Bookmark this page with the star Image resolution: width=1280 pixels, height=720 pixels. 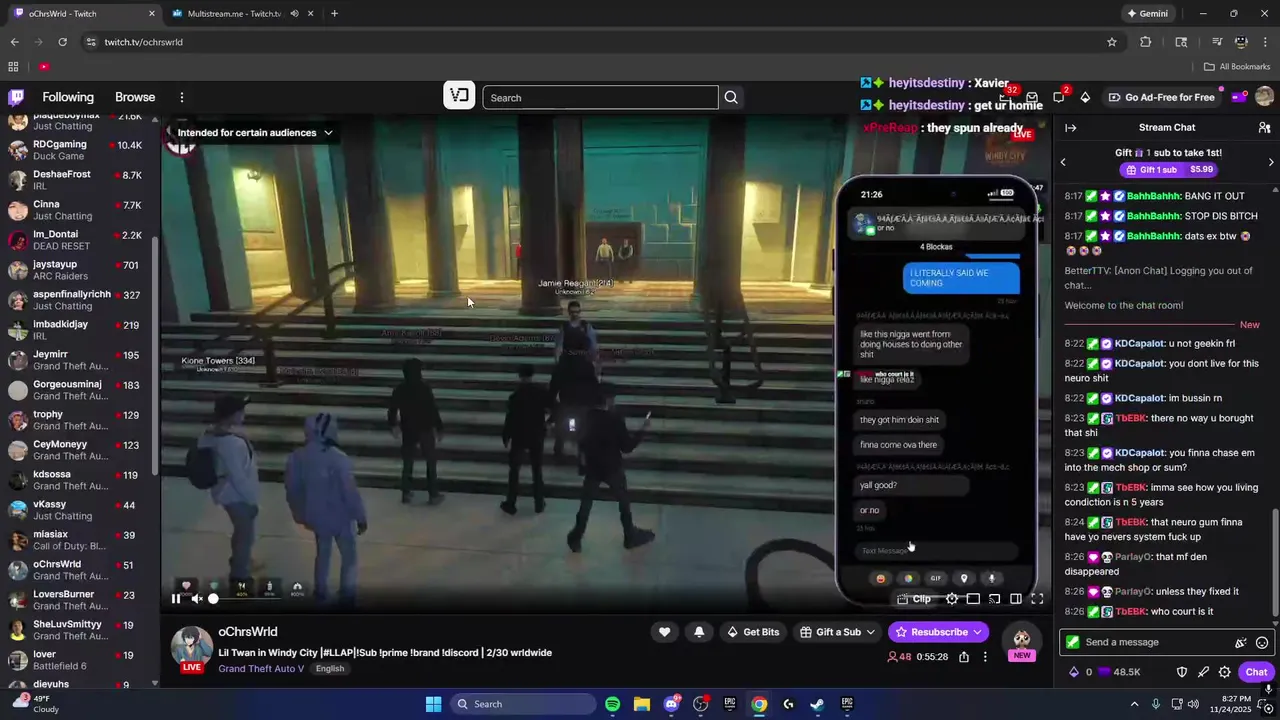[x=1112, y=42]
